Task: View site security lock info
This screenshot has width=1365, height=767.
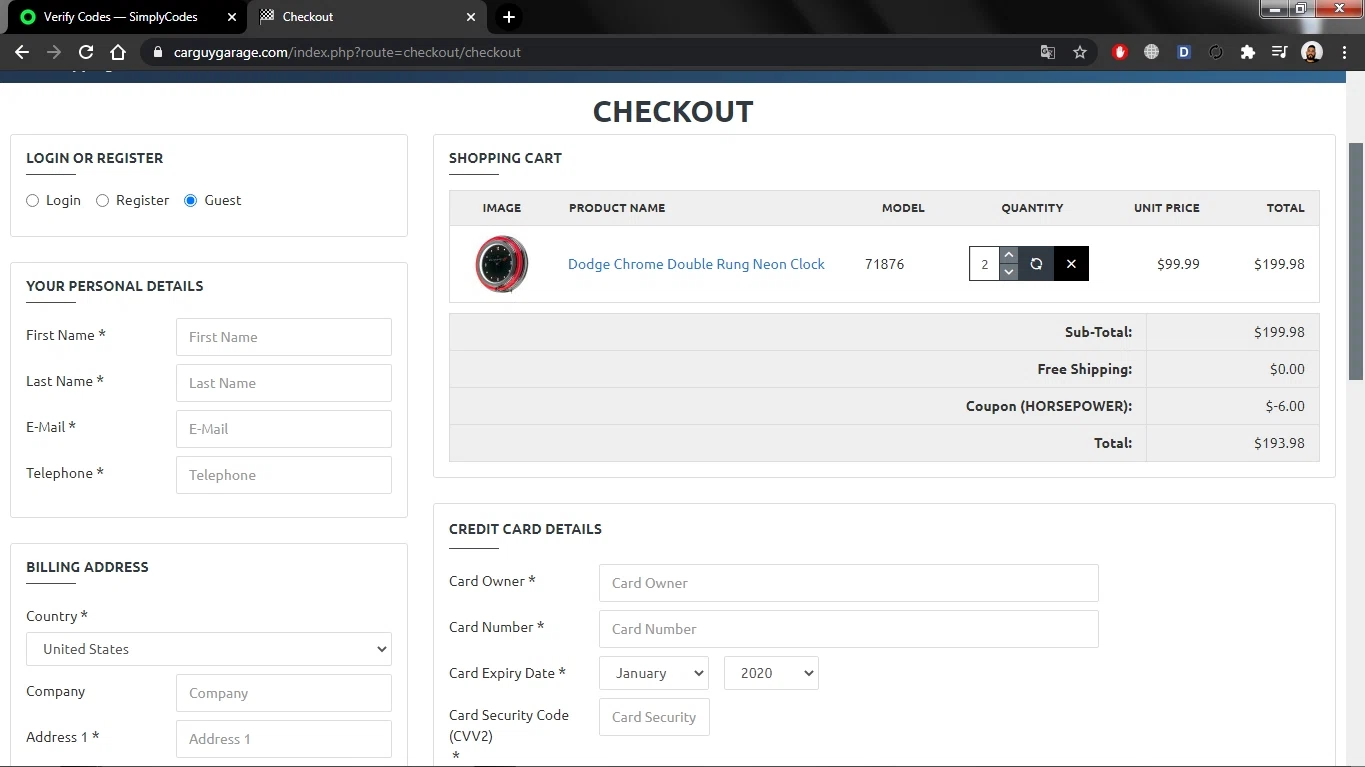Action: 158,52
